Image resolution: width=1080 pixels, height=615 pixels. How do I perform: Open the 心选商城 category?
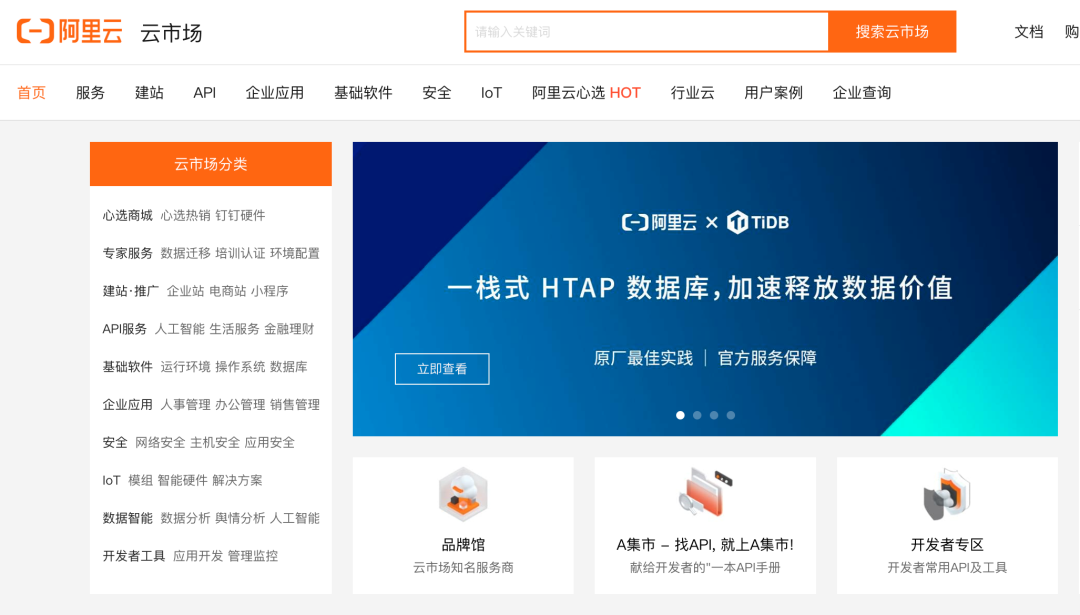click(127, 216)
